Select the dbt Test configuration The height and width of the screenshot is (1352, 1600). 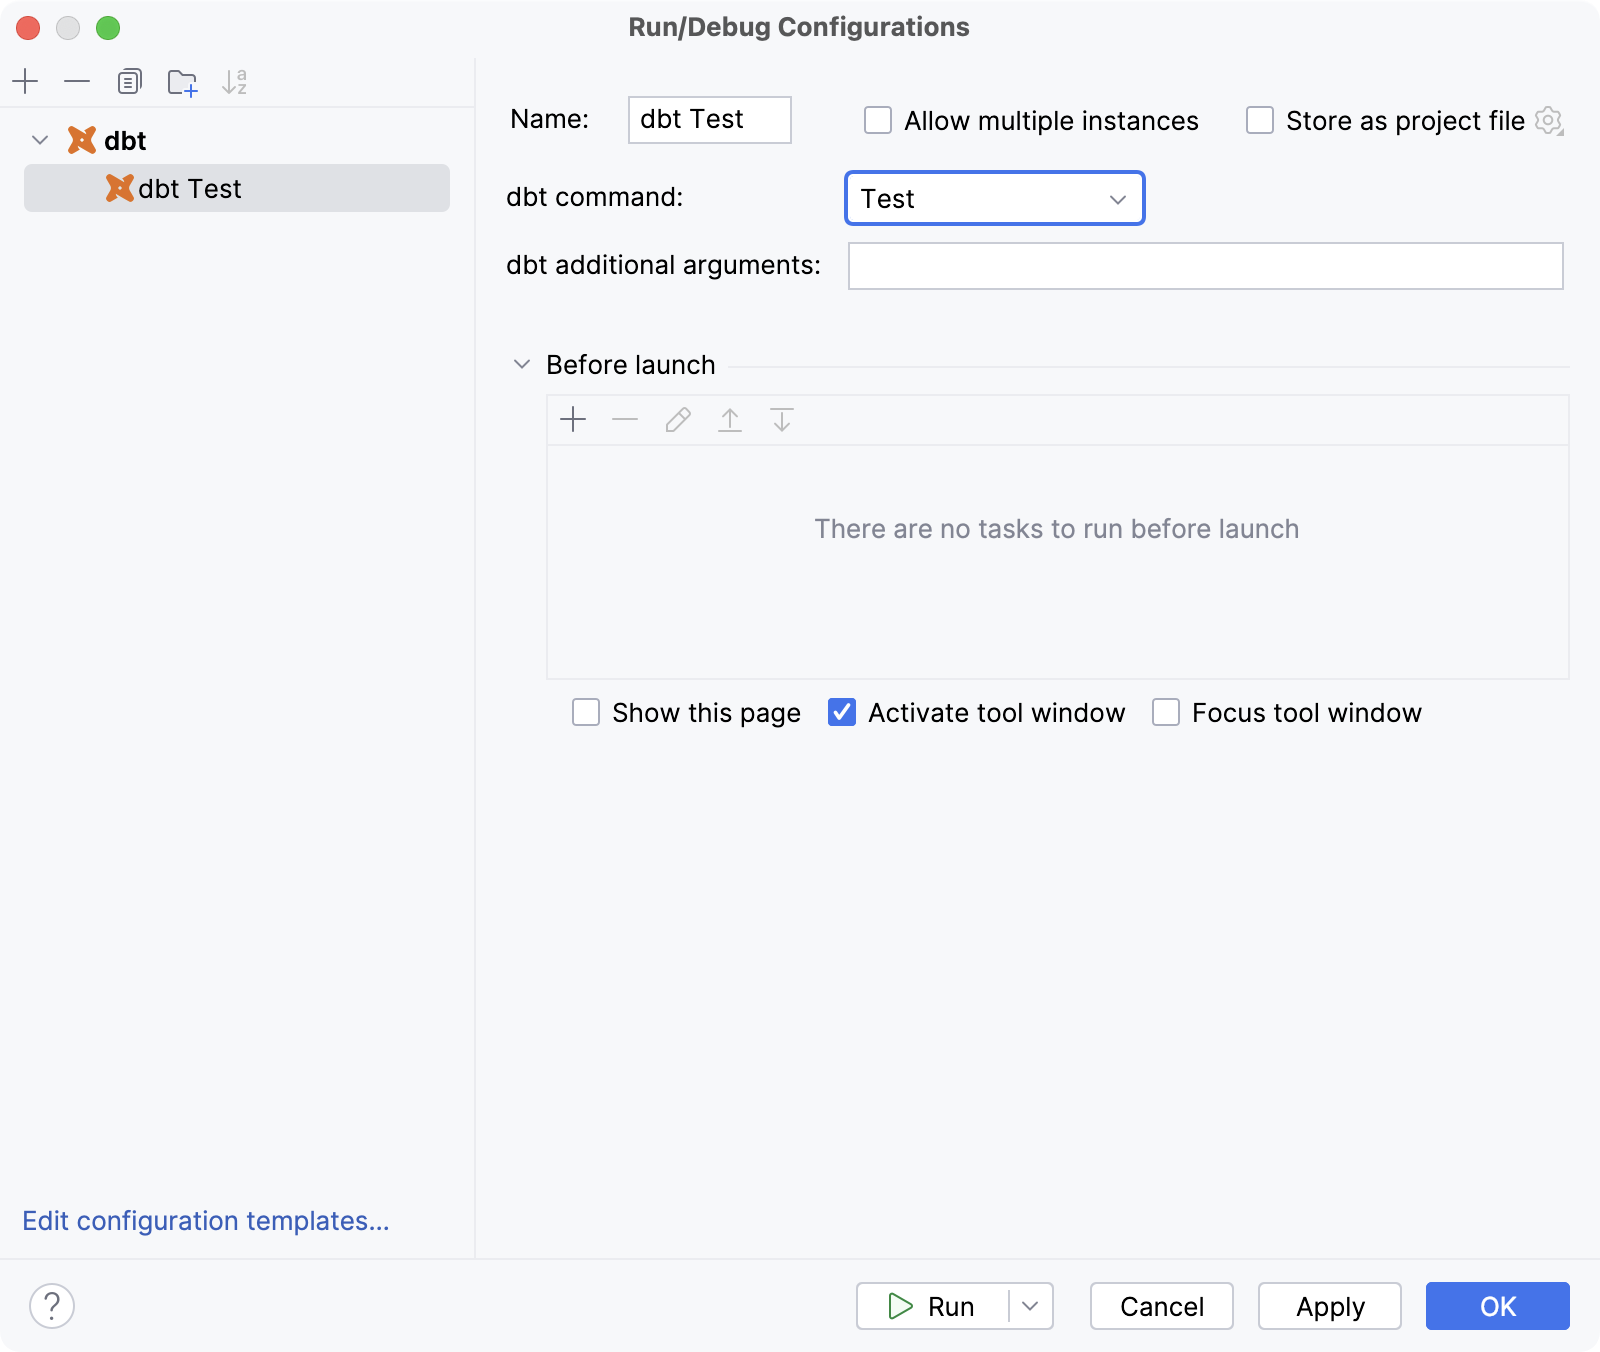237,188
